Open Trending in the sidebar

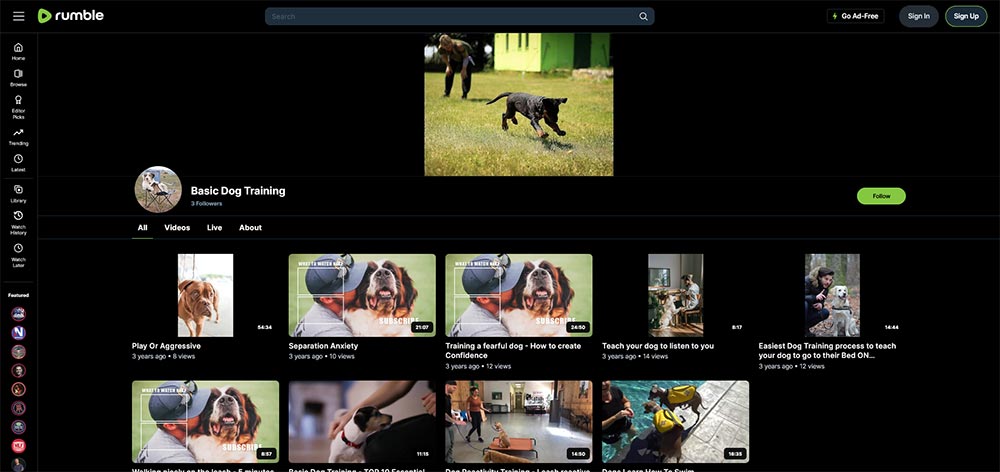(x=18, y=136)
